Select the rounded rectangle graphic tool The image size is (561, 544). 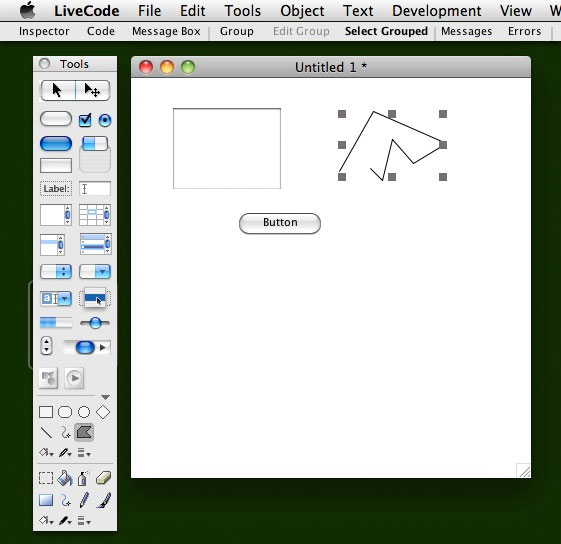point(65,412)
